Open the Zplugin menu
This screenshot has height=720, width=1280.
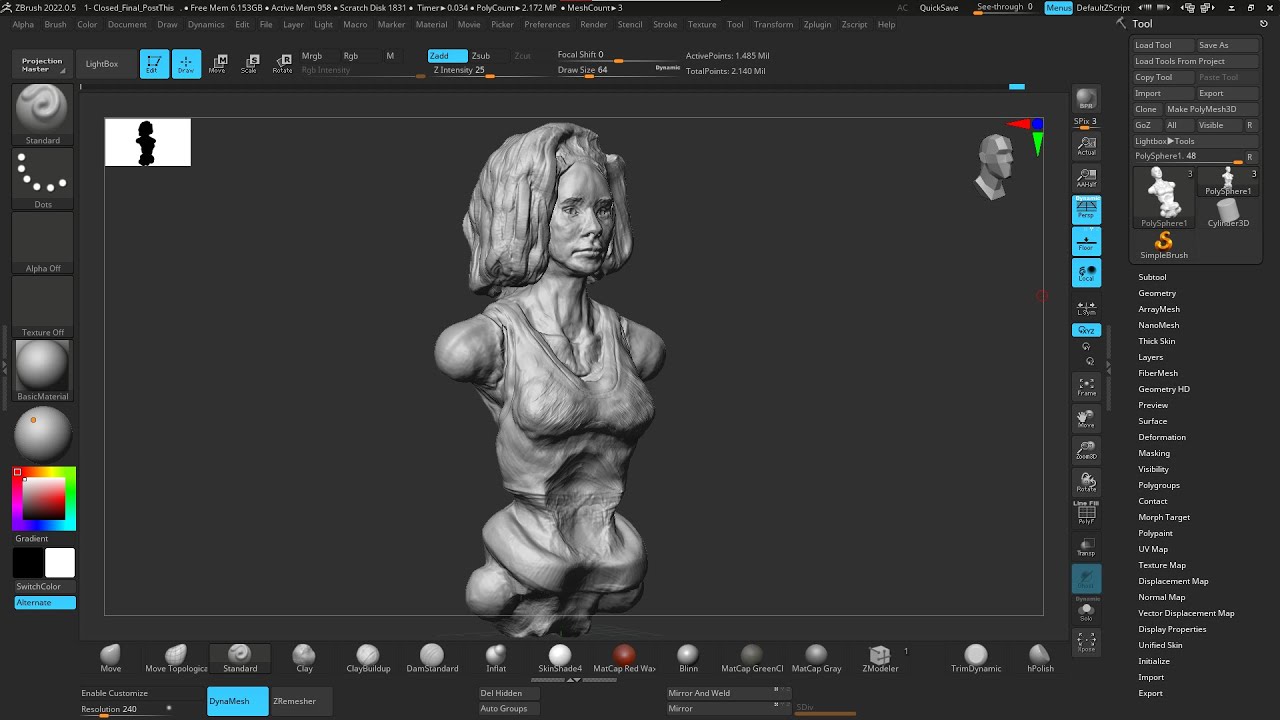click(817, 24)
